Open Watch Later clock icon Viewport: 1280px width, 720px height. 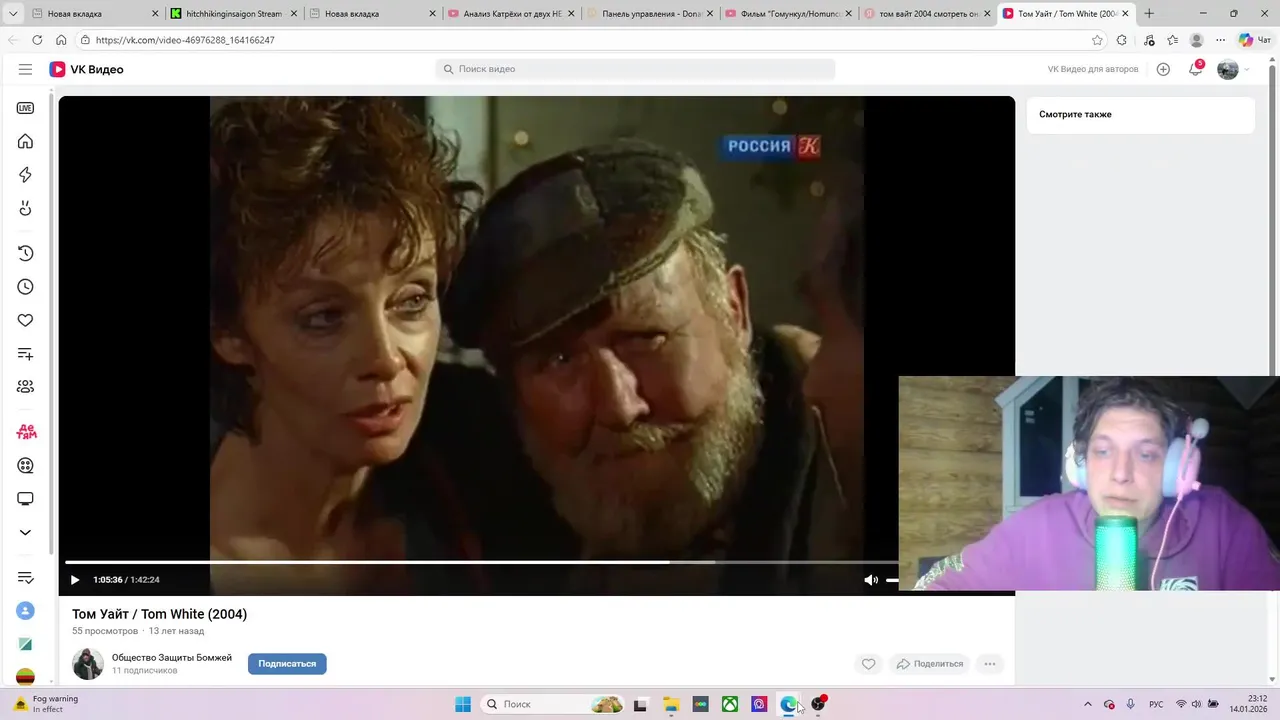tap(25, 287)
